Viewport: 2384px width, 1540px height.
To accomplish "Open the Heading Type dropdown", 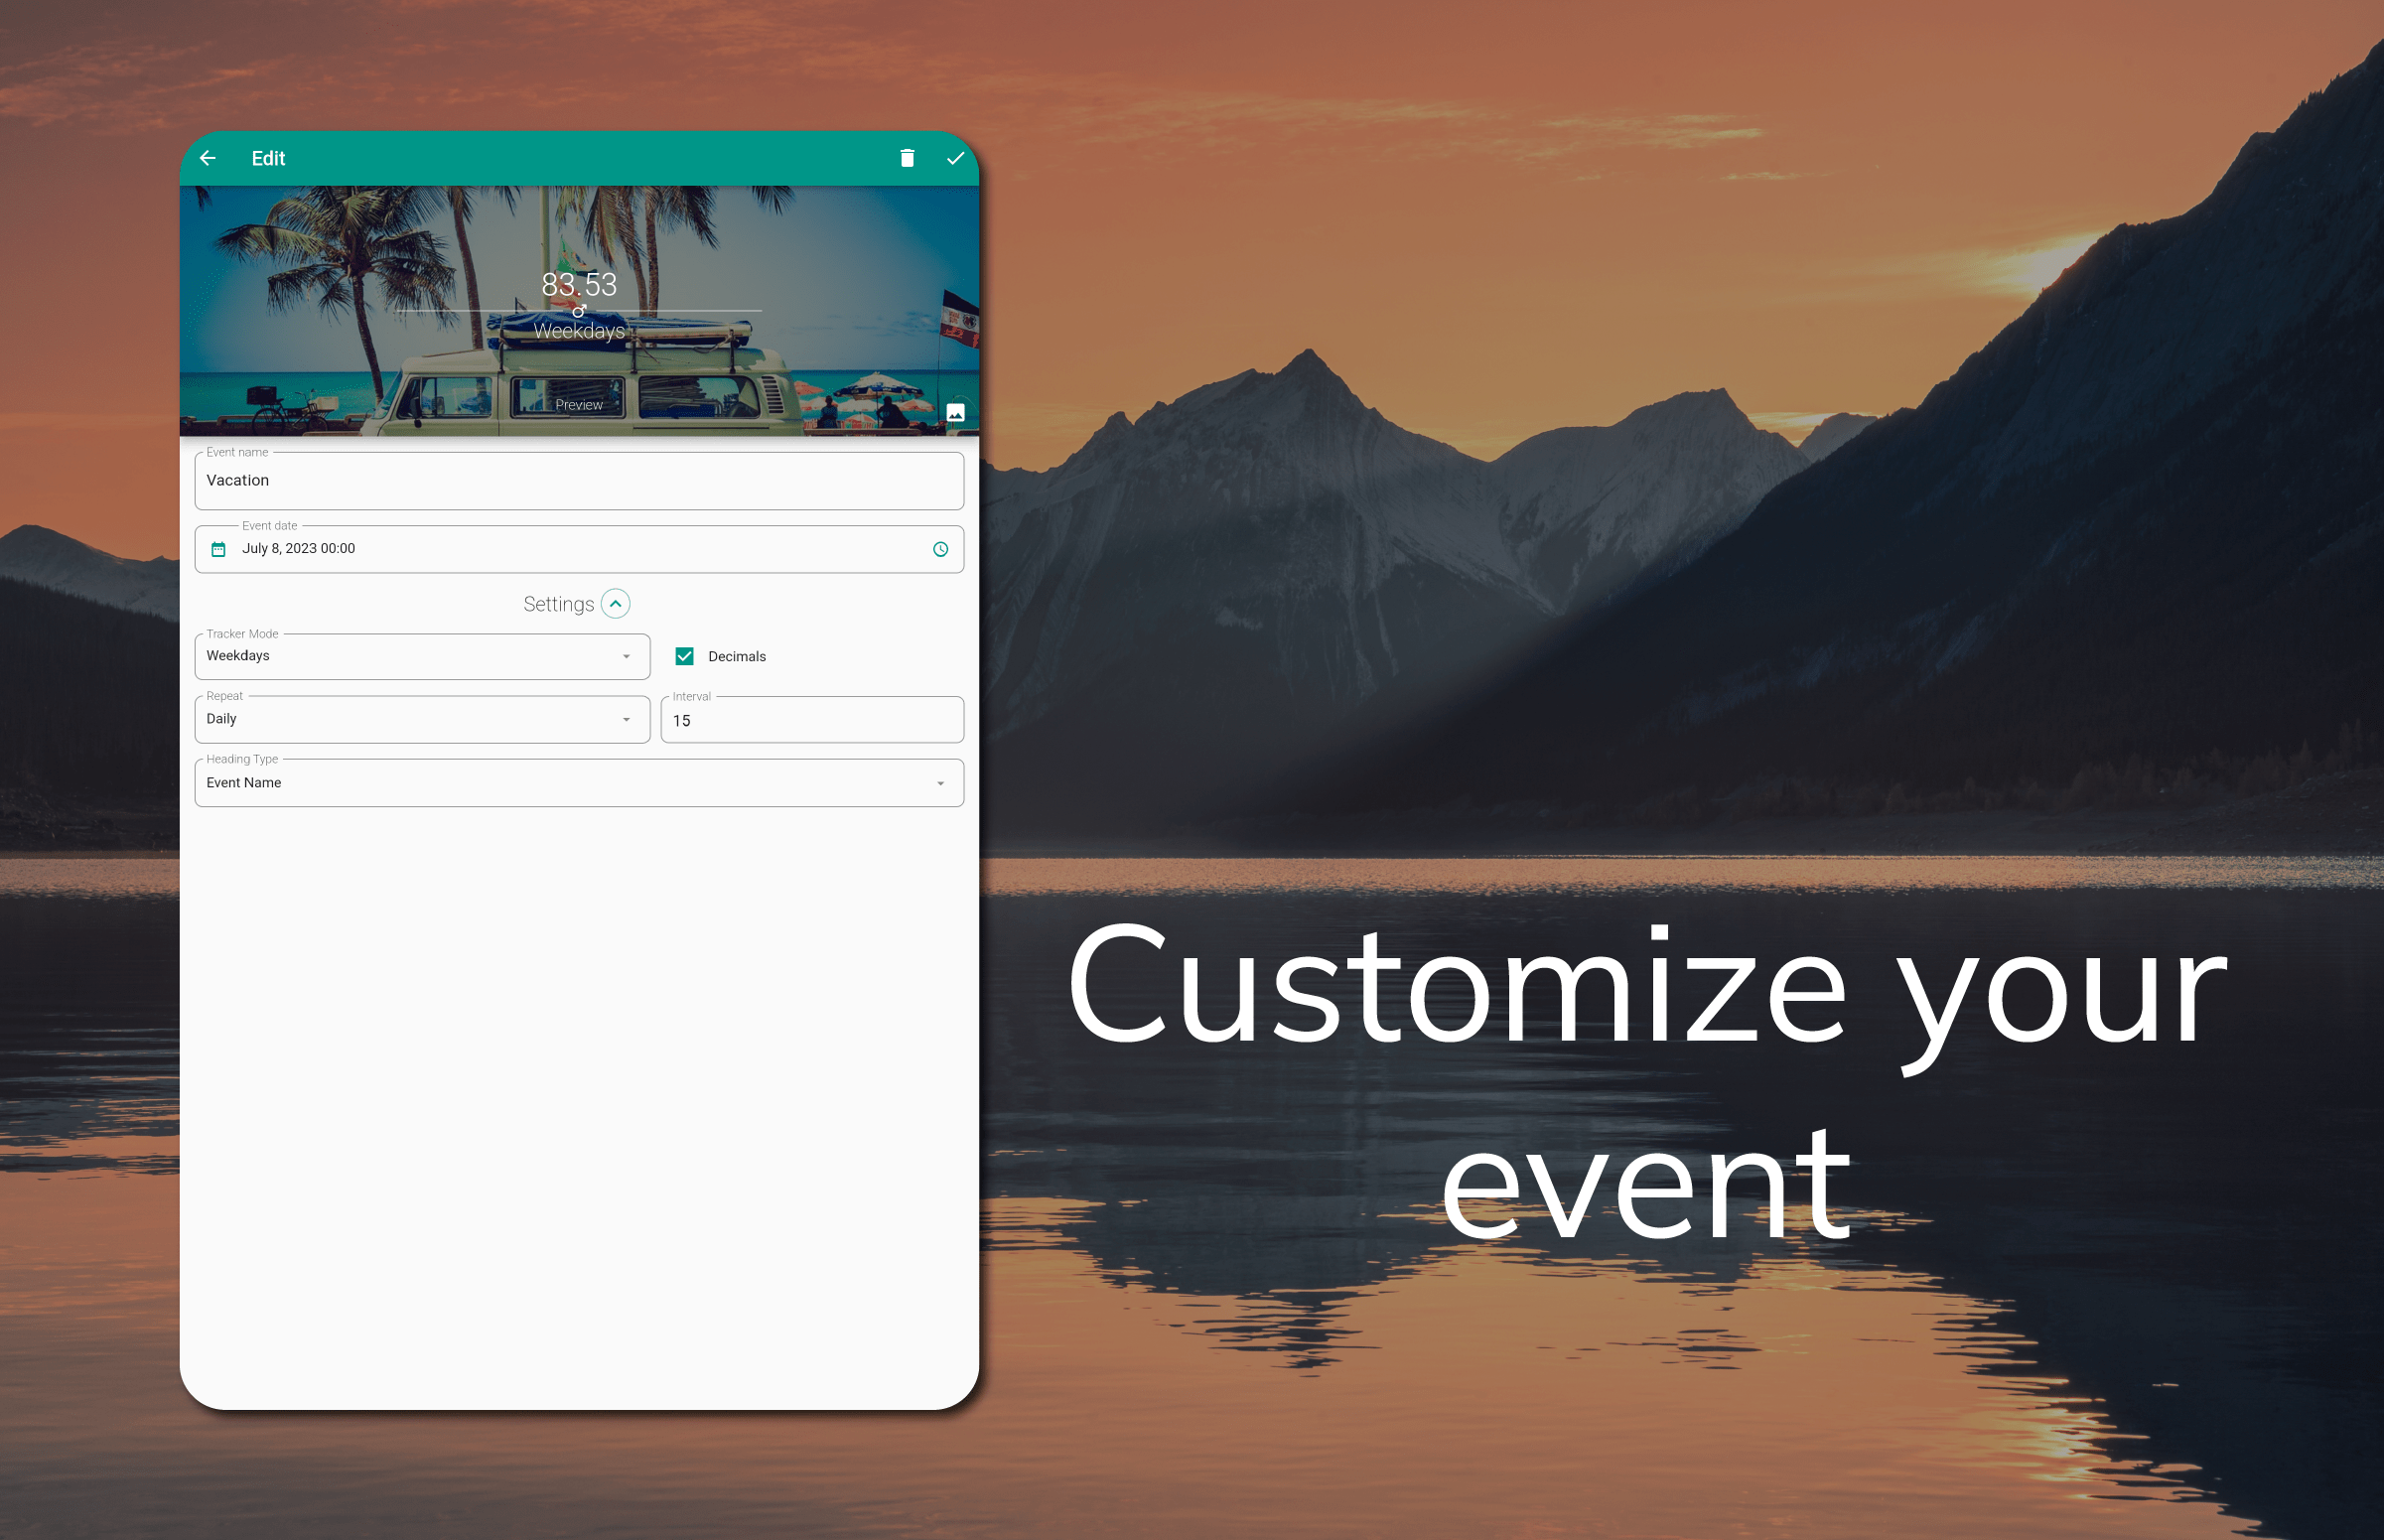I will point(579,783).
